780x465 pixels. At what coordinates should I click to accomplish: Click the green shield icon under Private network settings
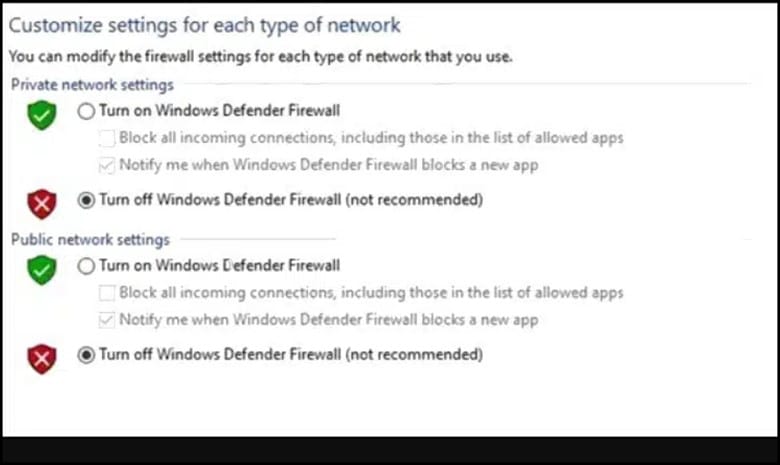(x=42, y=115)
